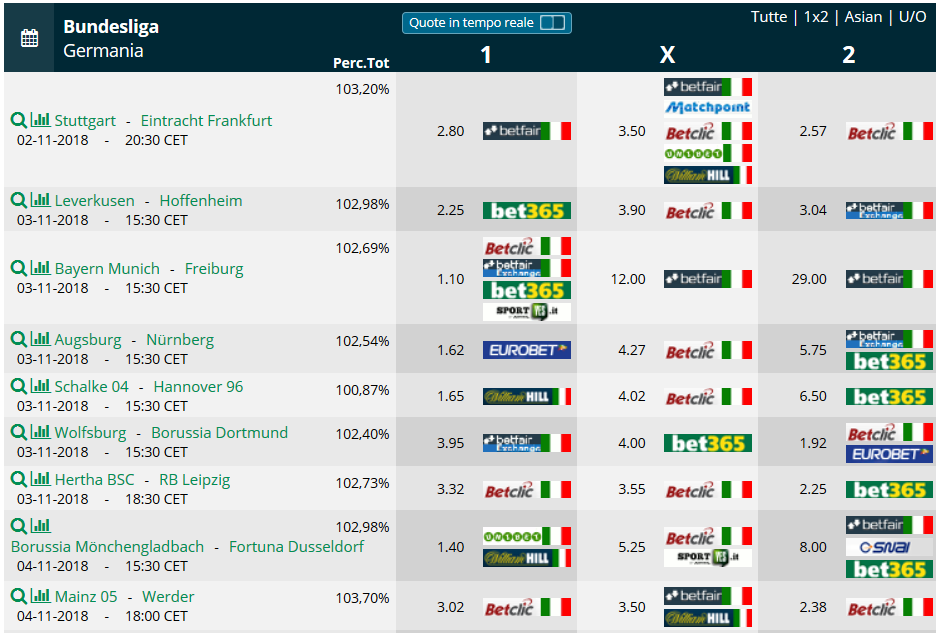The image size is (936, 633).
Task: Open the Werder team link
Action: coord(168,597)
